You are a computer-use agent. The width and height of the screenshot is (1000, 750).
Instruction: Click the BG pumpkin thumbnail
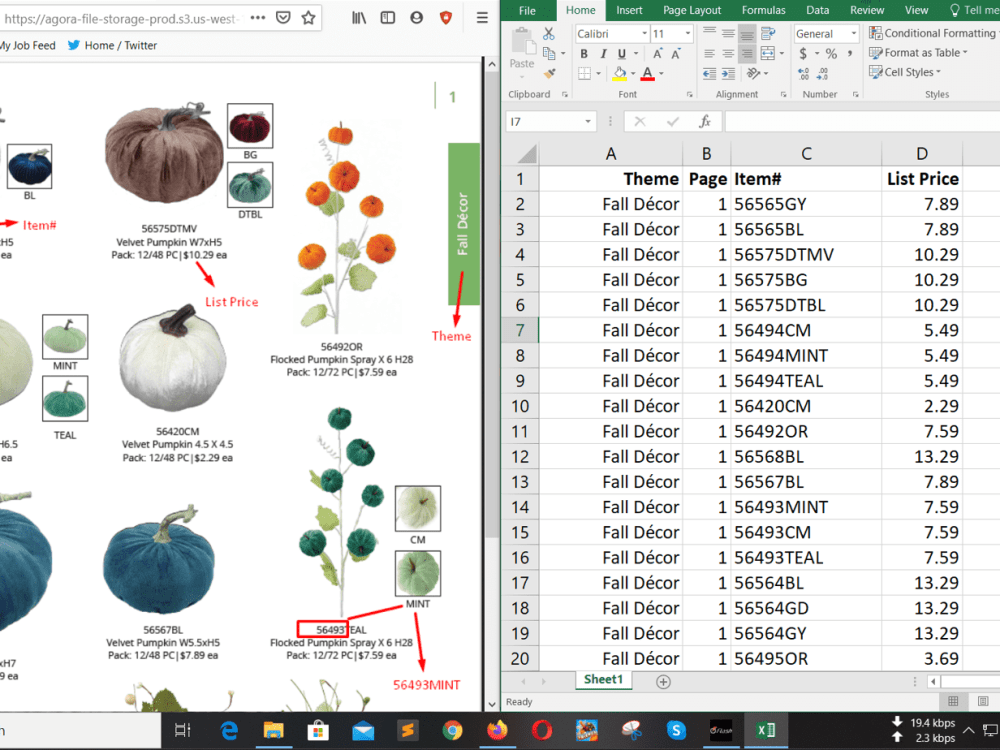pos(250,126)
